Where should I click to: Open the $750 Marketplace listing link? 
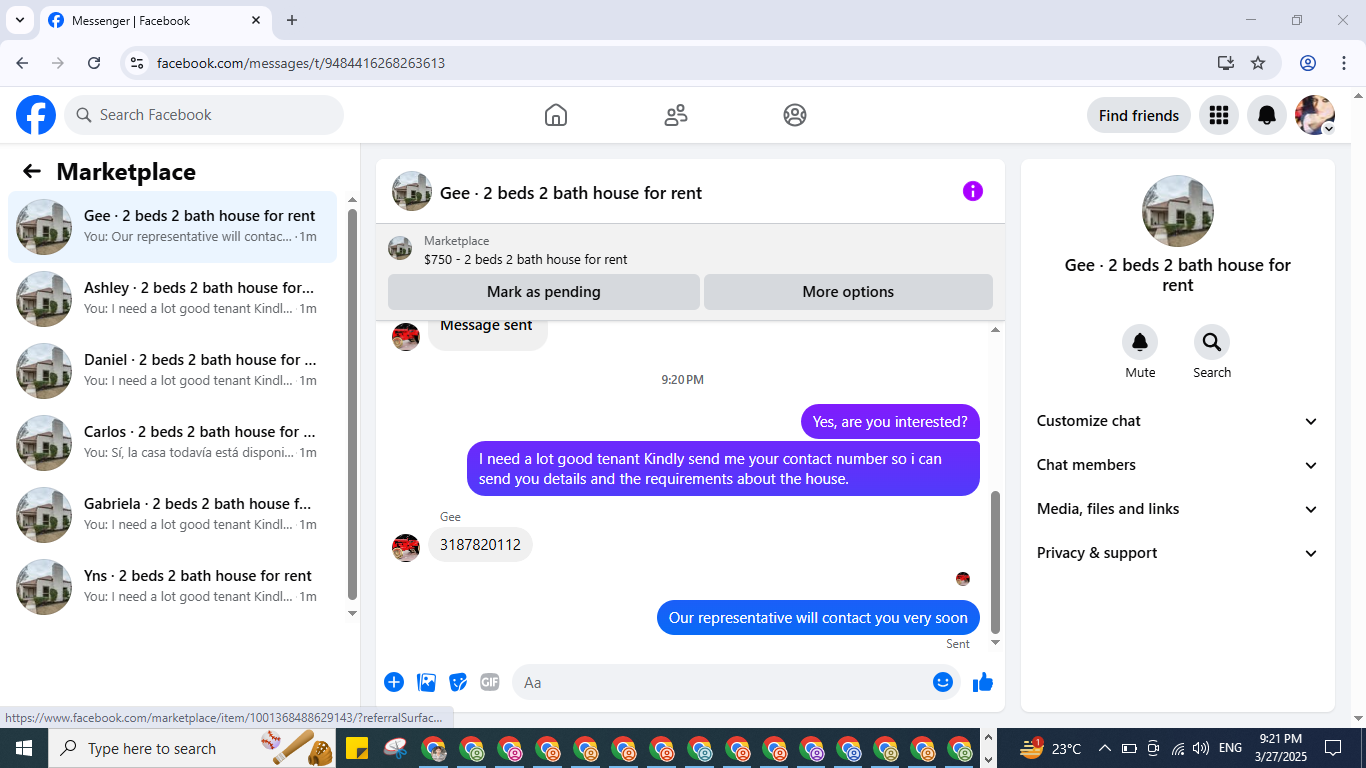(x=526, y=259)
